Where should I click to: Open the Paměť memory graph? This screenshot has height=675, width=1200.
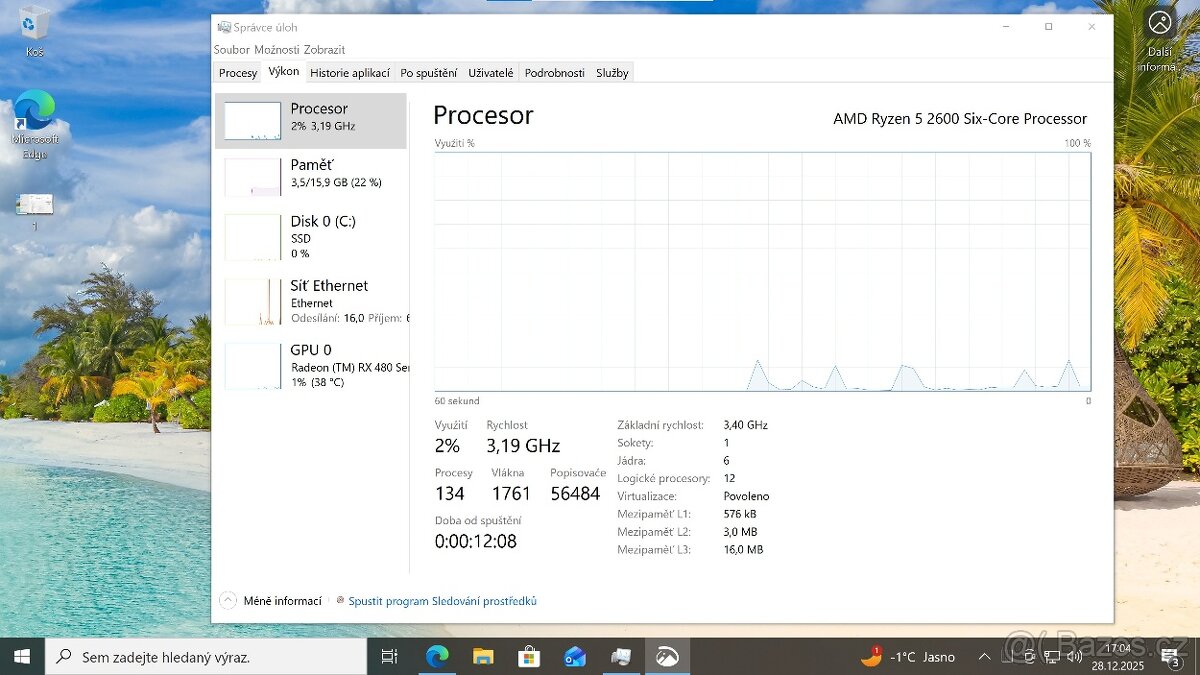click(310, 175)
